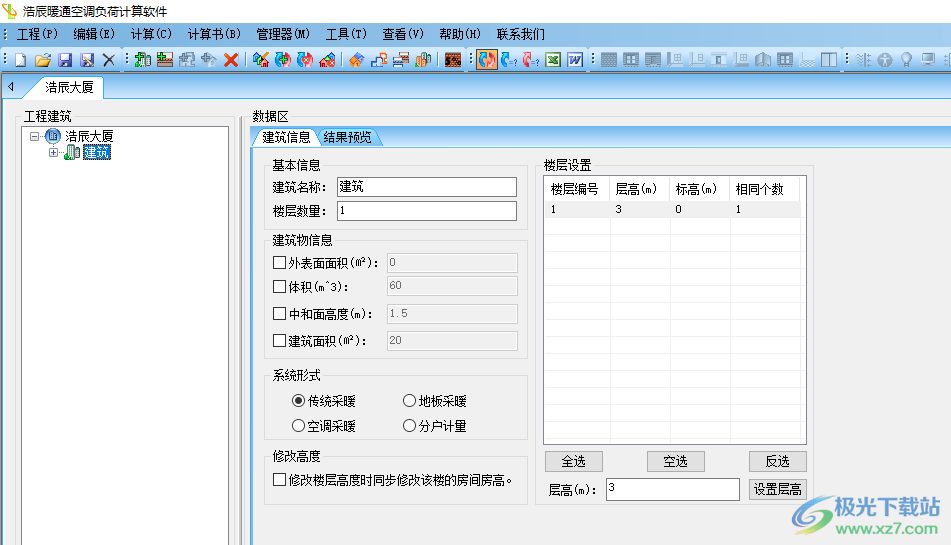Open the 编辑(E) menu

pyautogui.click(x=94, y=34)
